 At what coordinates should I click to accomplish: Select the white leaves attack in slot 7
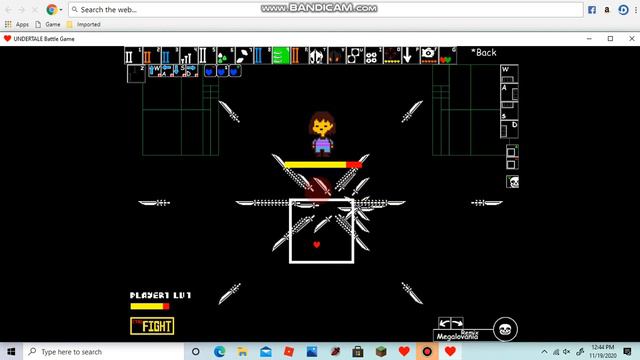click(244, 55)
